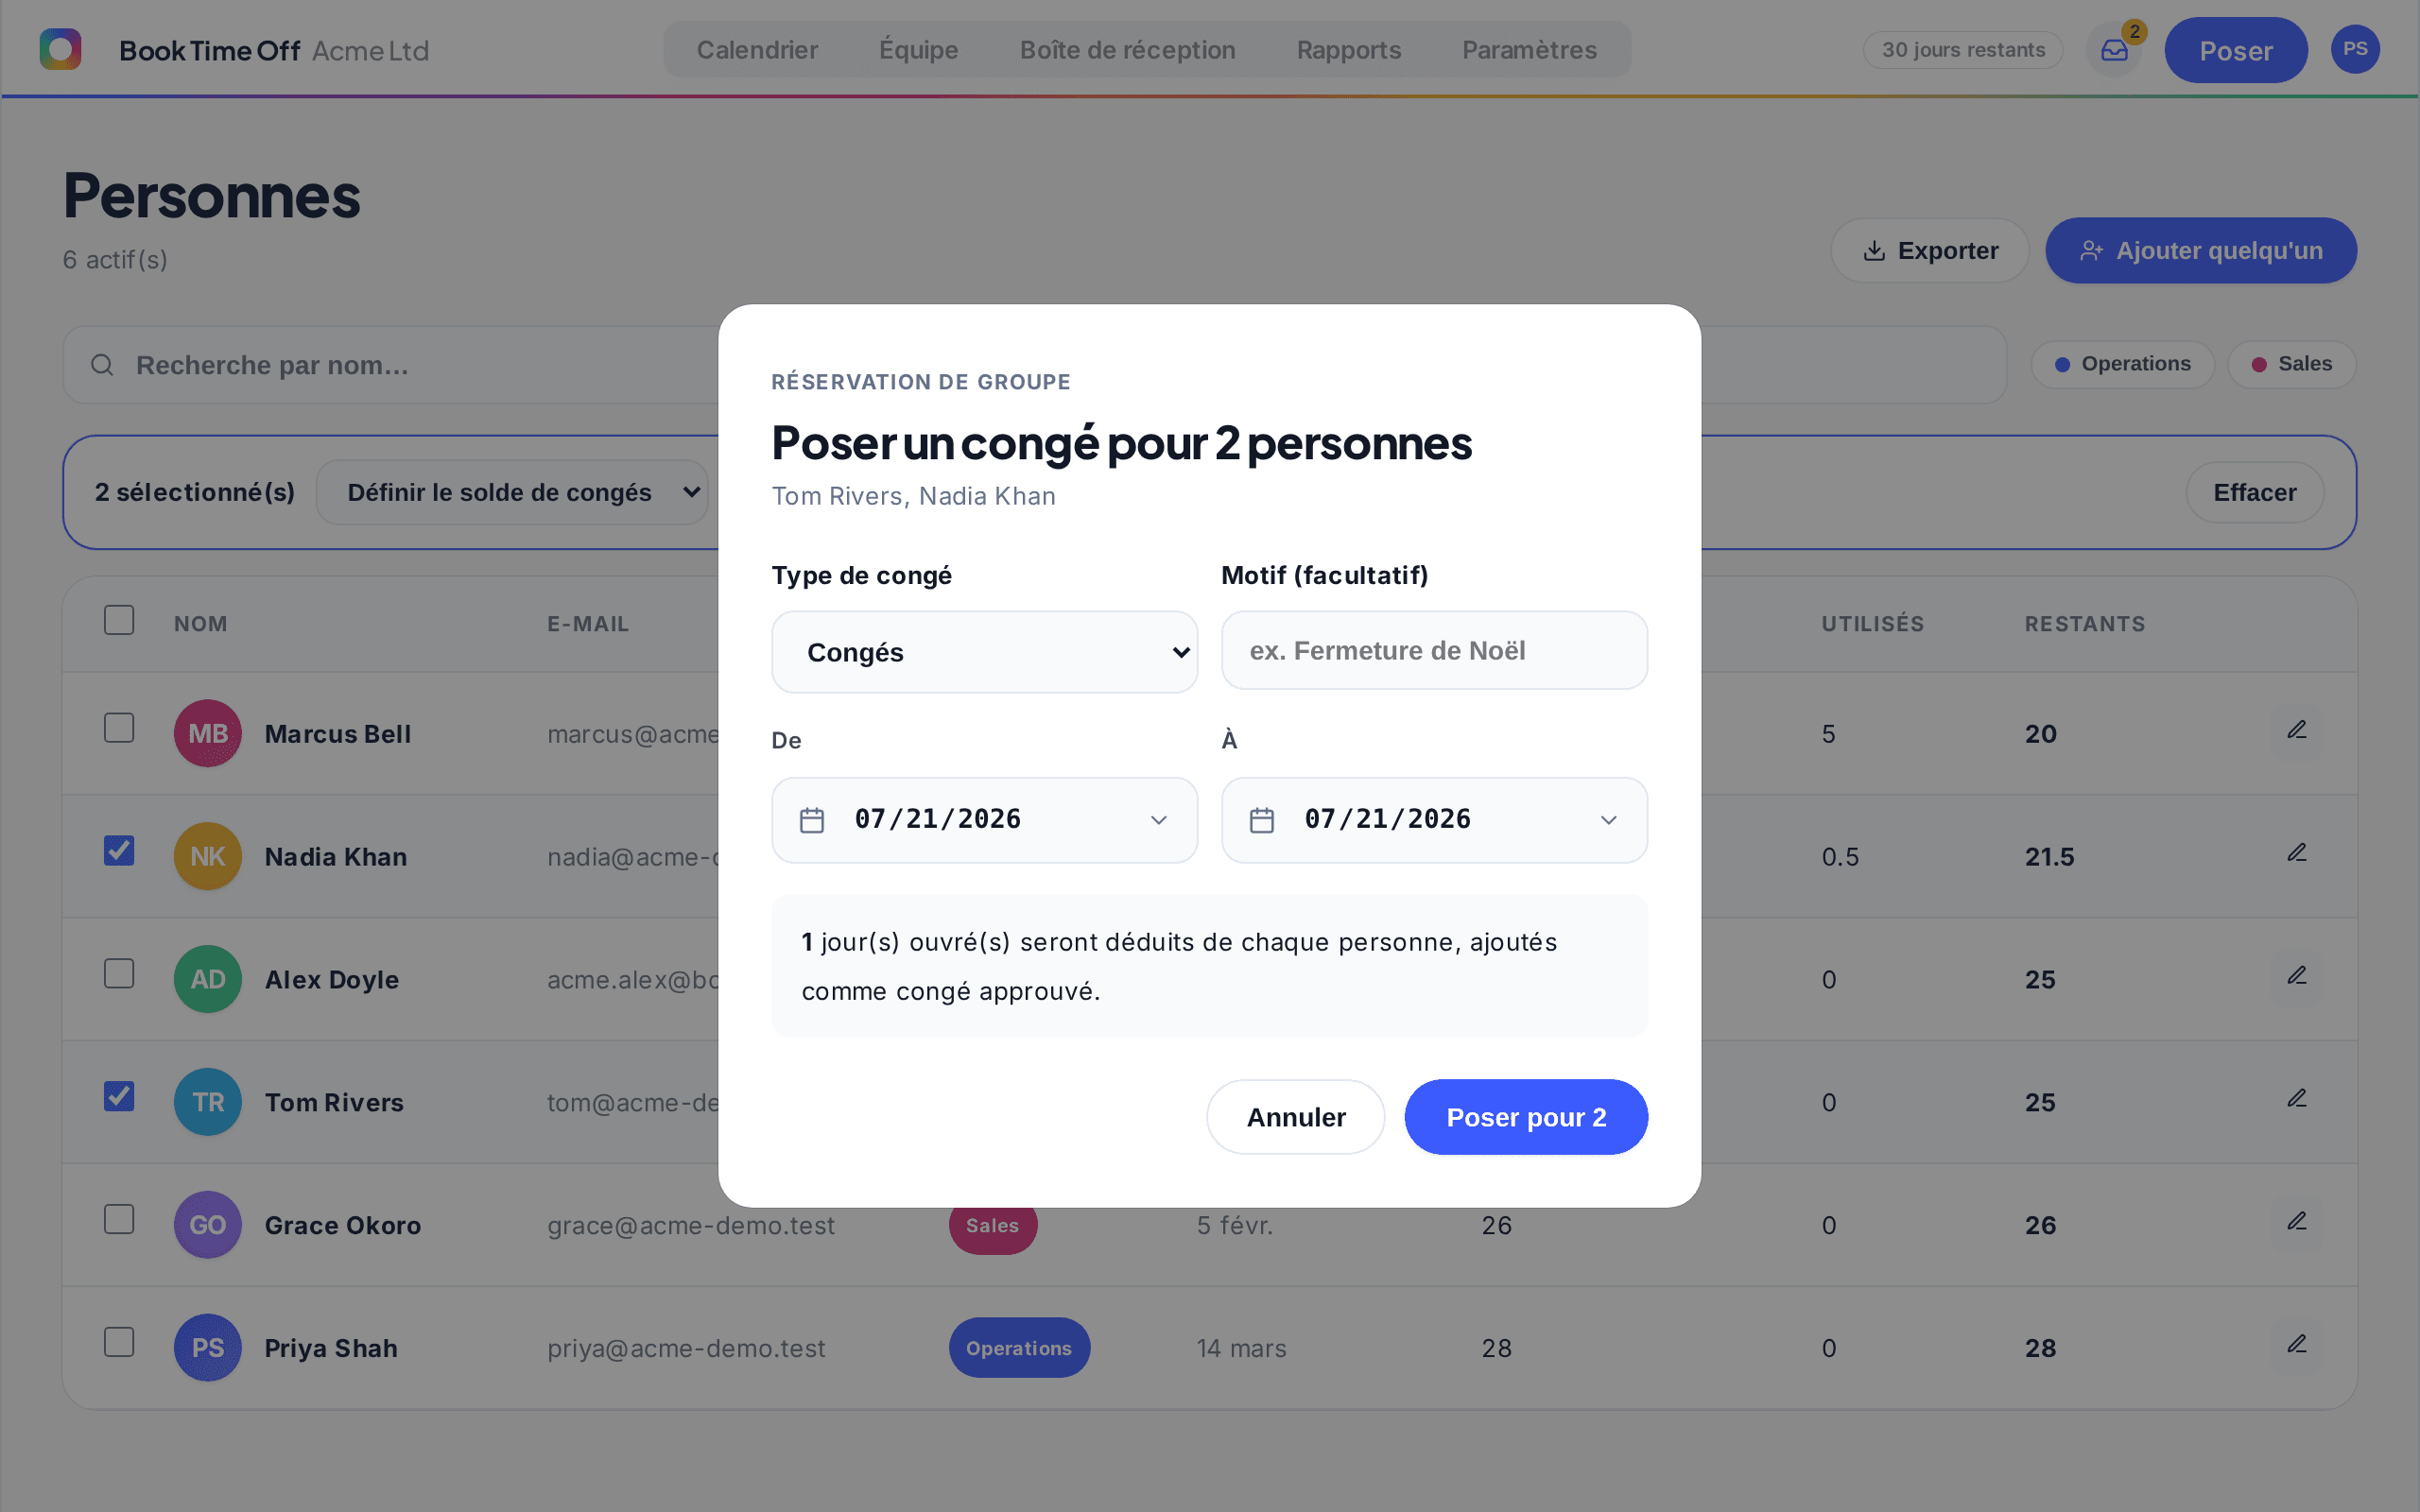The image size is (2420, 1512).
Task: Click the À date value 07/21/2026
Action: (1387, 820)
